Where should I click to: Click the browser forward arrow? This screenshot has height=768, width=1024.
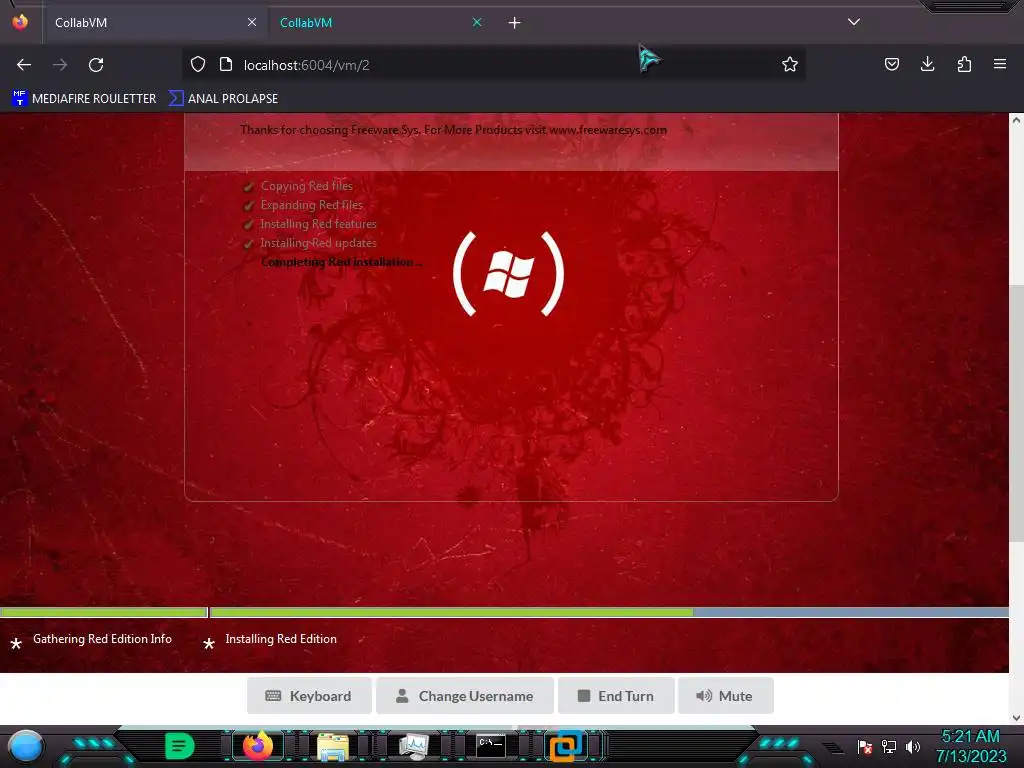(x=60, y=65)
